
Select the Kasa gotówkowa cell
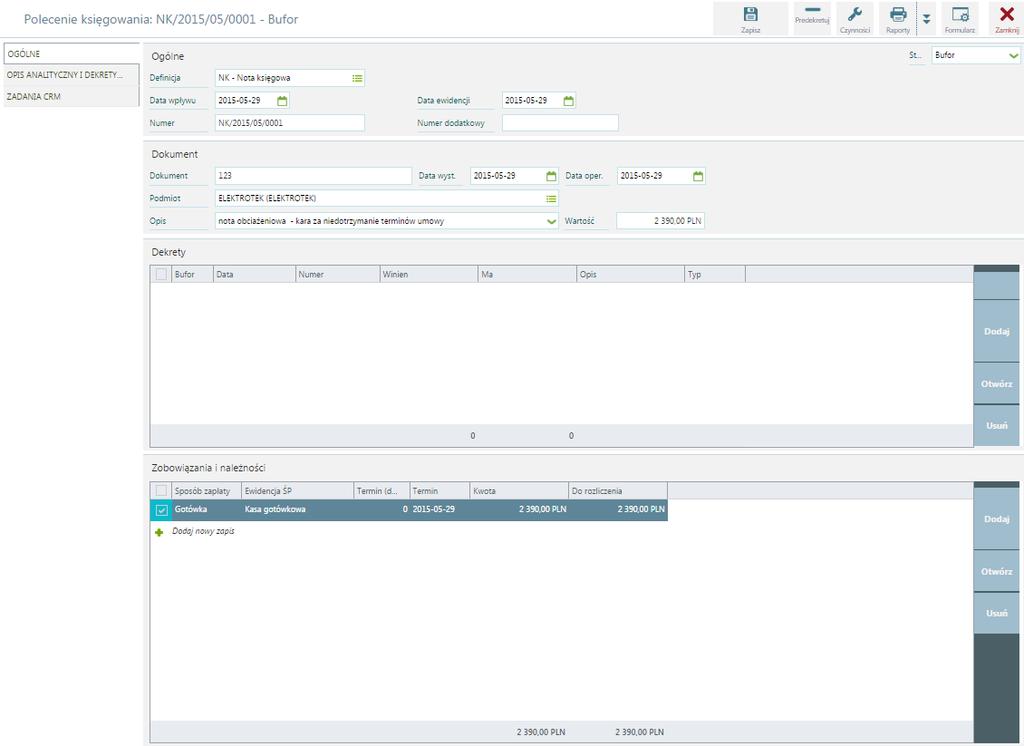pyautogui.click(x=297, y=510)
